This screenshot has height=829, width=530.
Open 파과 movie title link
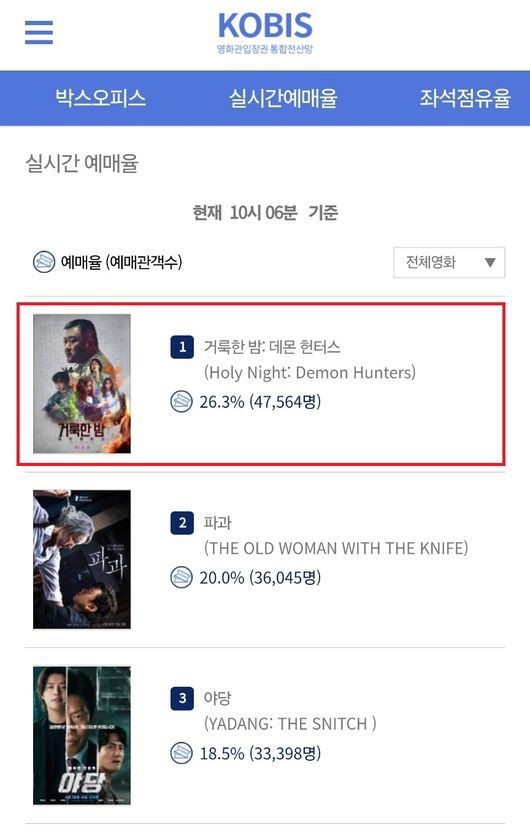pyautogui.click(x=217, y=522)
